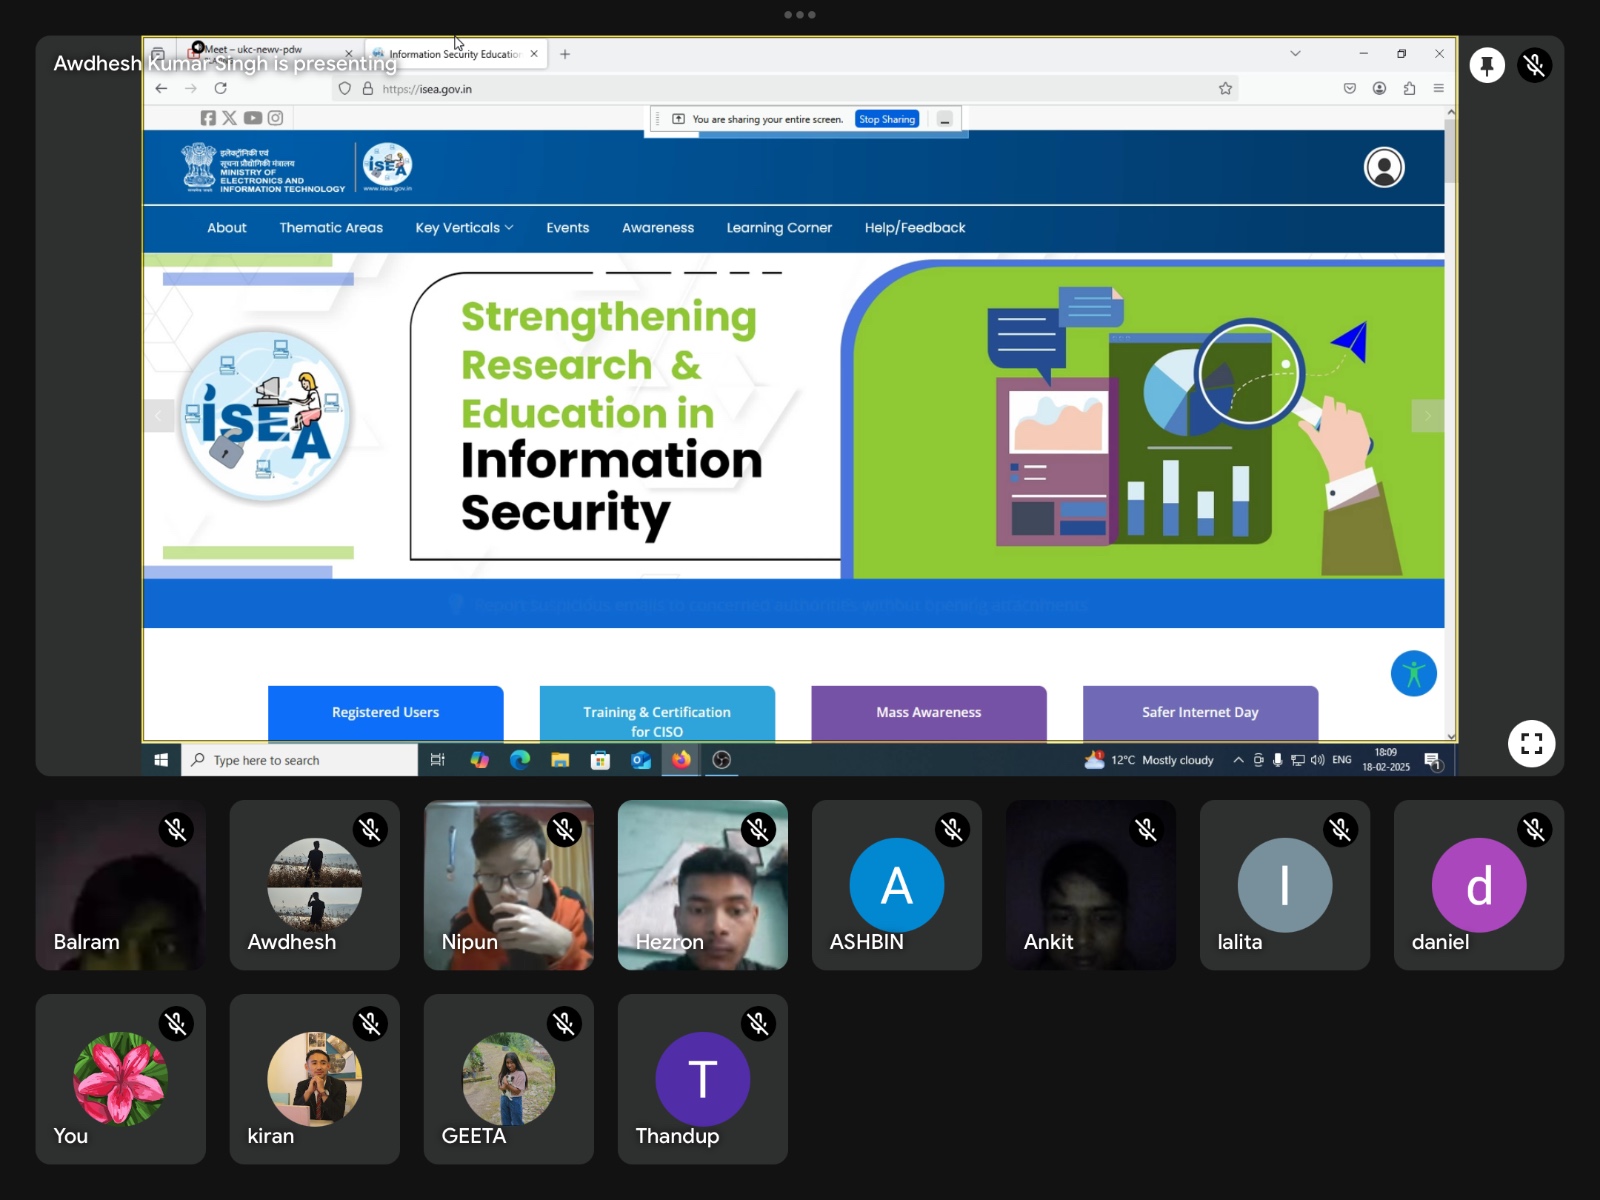Expand the Key Verticals dropdown menu
Image resolution: width=1600 pixels, height=1200 pixels.
464,228
